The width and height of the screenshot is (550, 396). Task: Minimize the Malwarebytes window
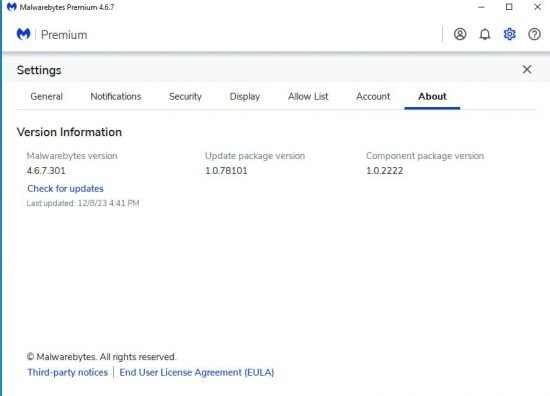481,7
